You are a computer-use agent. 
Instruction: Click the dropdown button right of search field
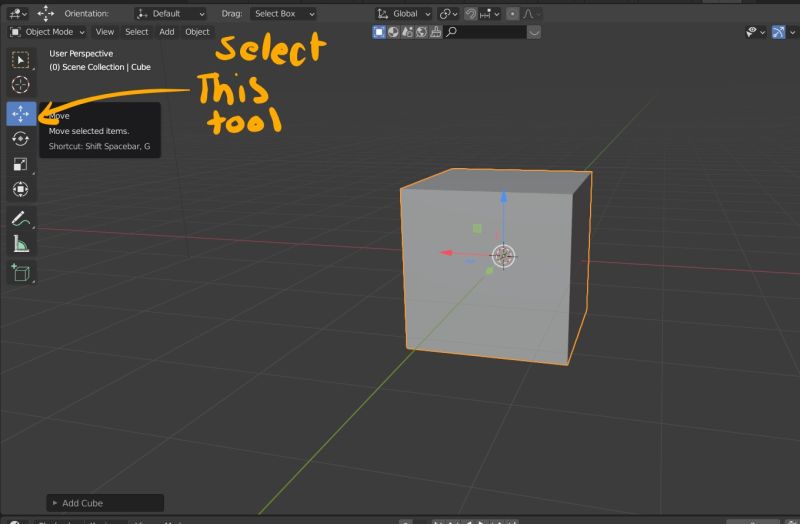tap(534, 32)
